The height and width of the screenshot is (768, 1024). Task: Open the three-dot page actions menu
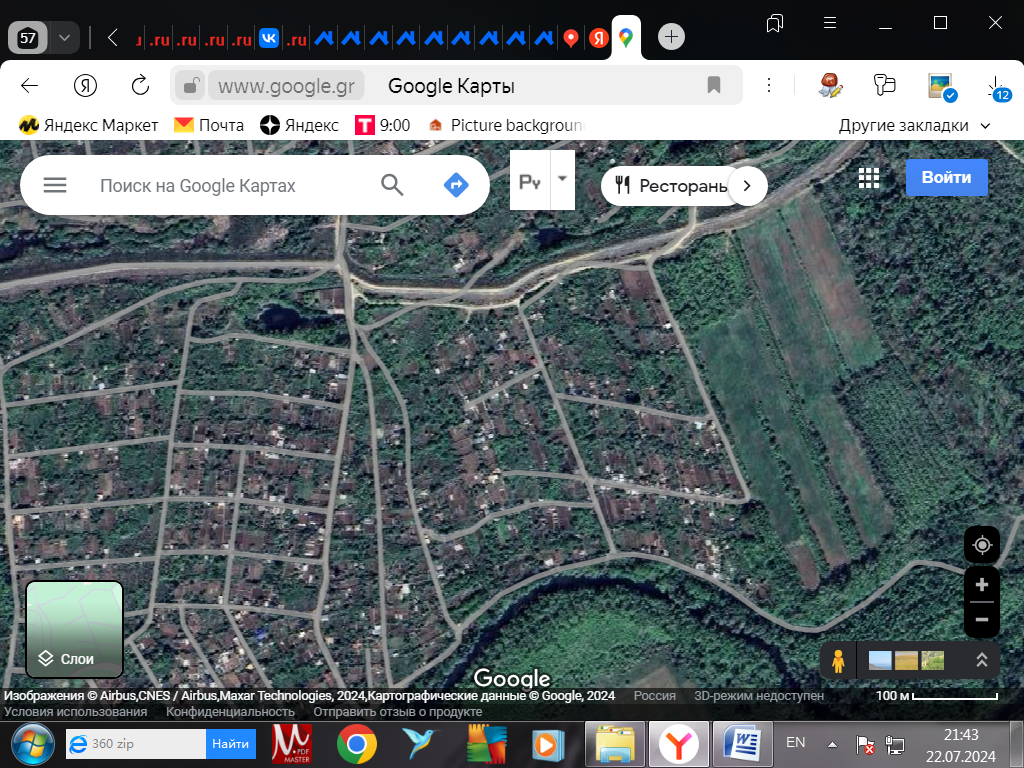point(769,86)
